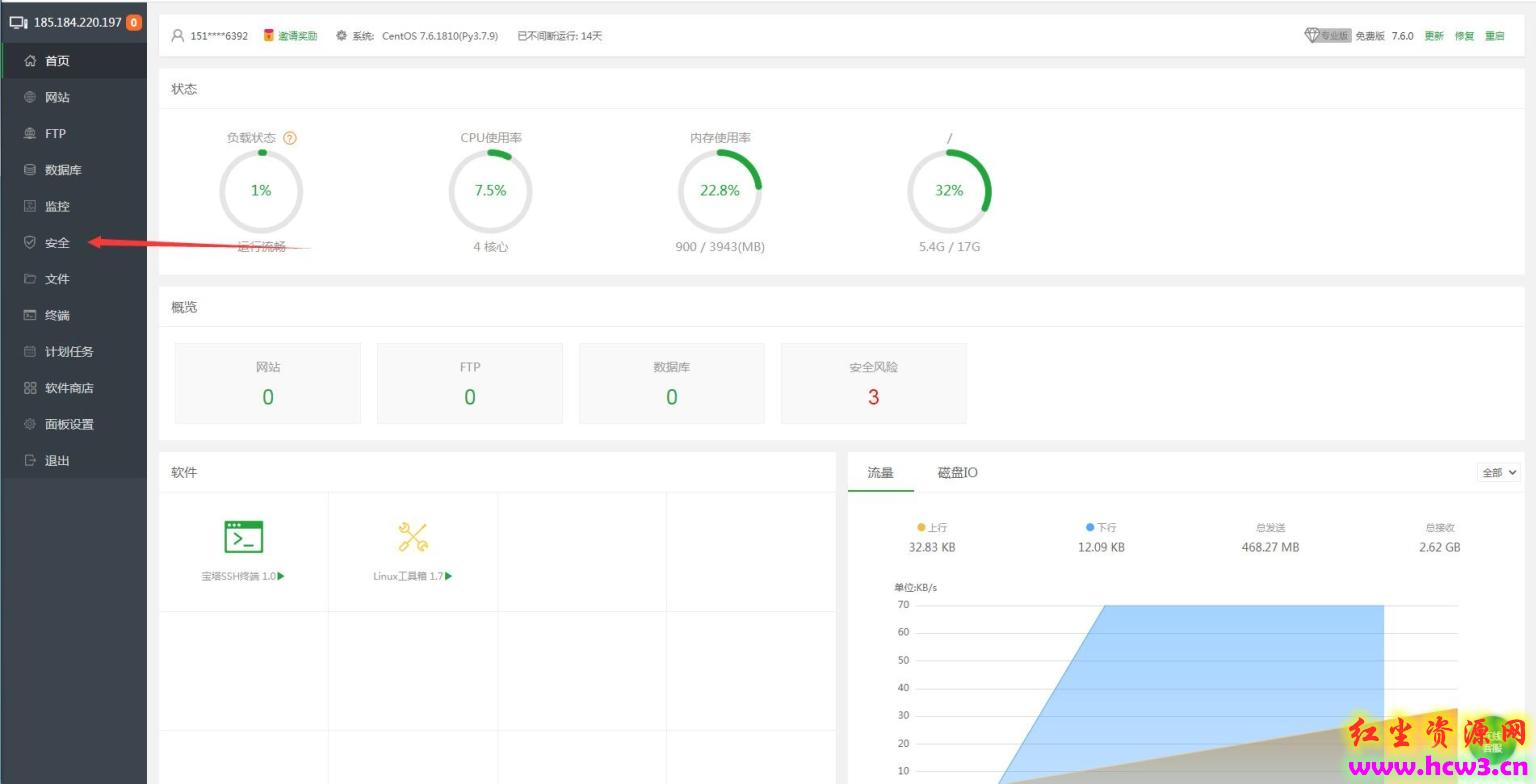Image resolution: width=1536 pixels, height=784 pixels.
Task: Switch to the 磁盘IO tab
Action: coord(957,473)
